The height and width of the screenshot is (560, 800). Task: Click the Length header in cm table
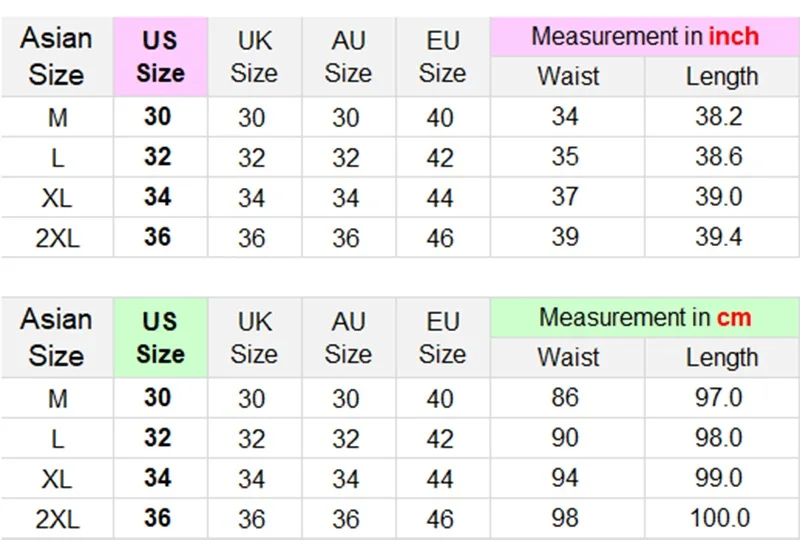tap(721, 358)
